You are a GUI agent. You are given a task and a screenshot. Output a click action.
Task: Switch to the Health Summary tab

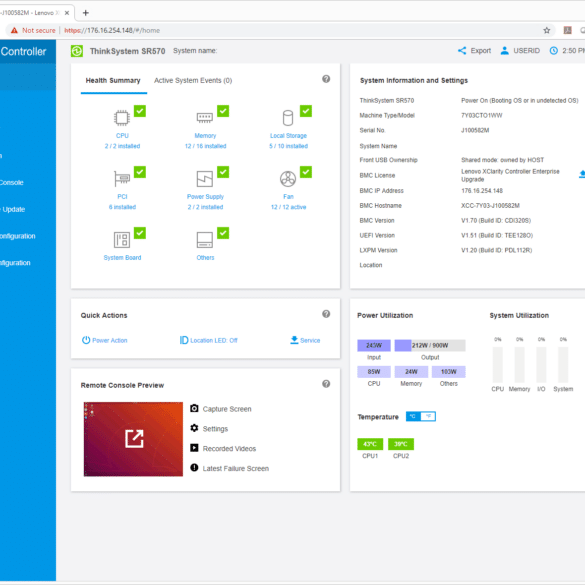[x=113, y=81]
